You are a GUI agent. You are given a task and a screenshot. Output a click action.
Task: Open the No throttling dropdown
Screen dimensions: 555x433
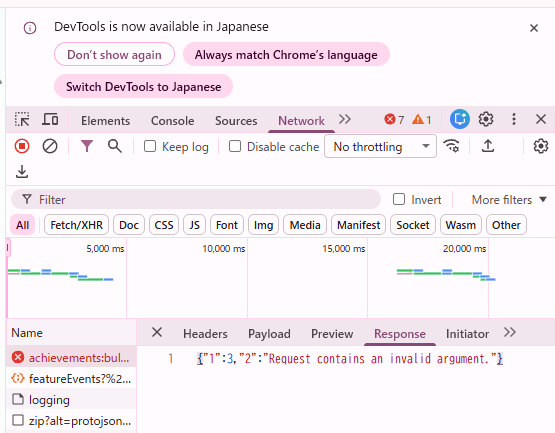[x=380, y=146]
